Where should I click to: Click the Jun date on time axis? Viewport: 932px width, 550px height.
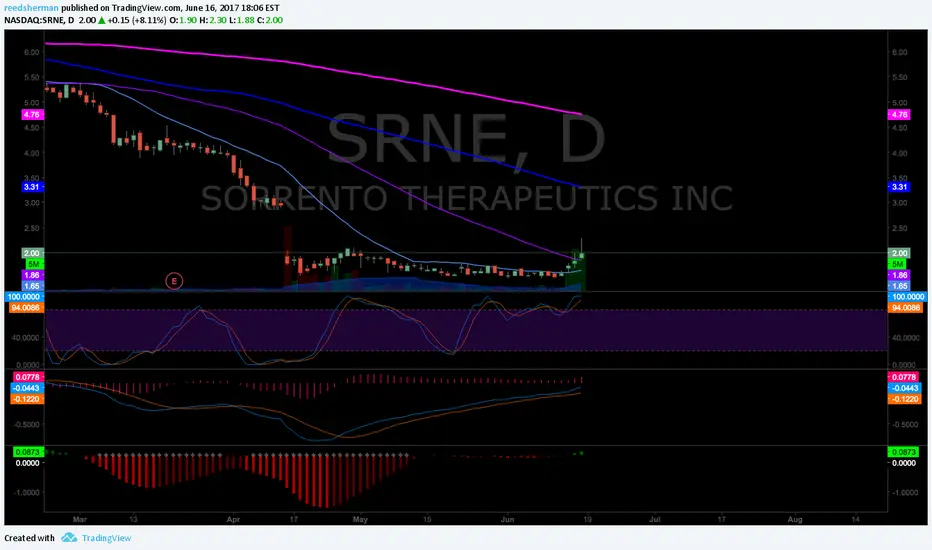pos(507,519)
